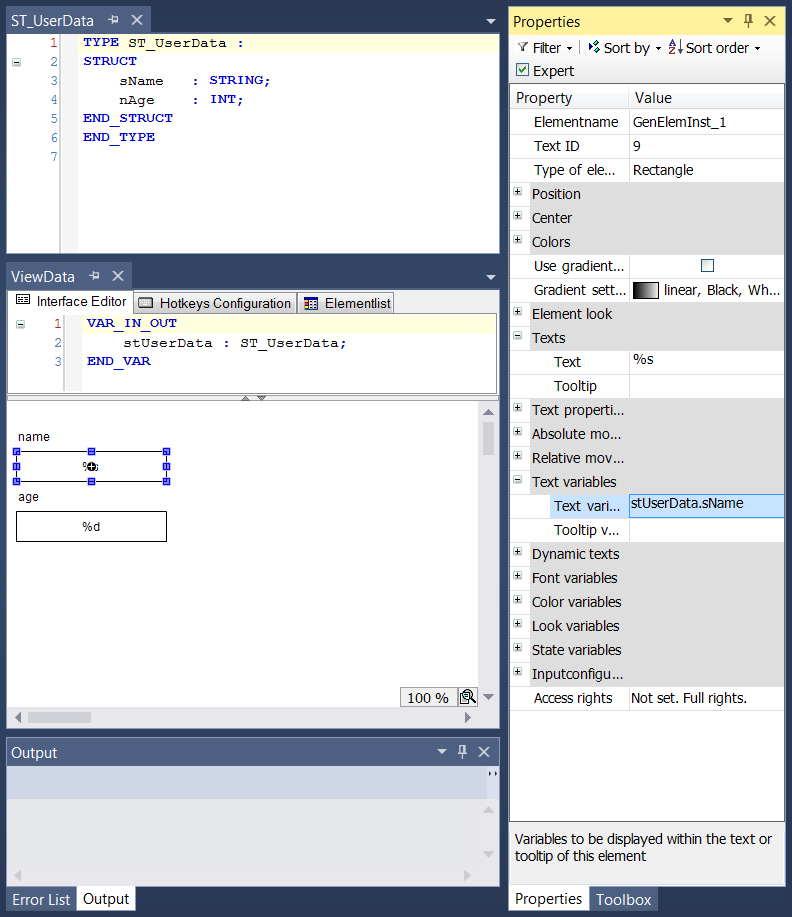Expand the Colors property group
Viewport: 792px width, 917px height.
tap(518, 240)
